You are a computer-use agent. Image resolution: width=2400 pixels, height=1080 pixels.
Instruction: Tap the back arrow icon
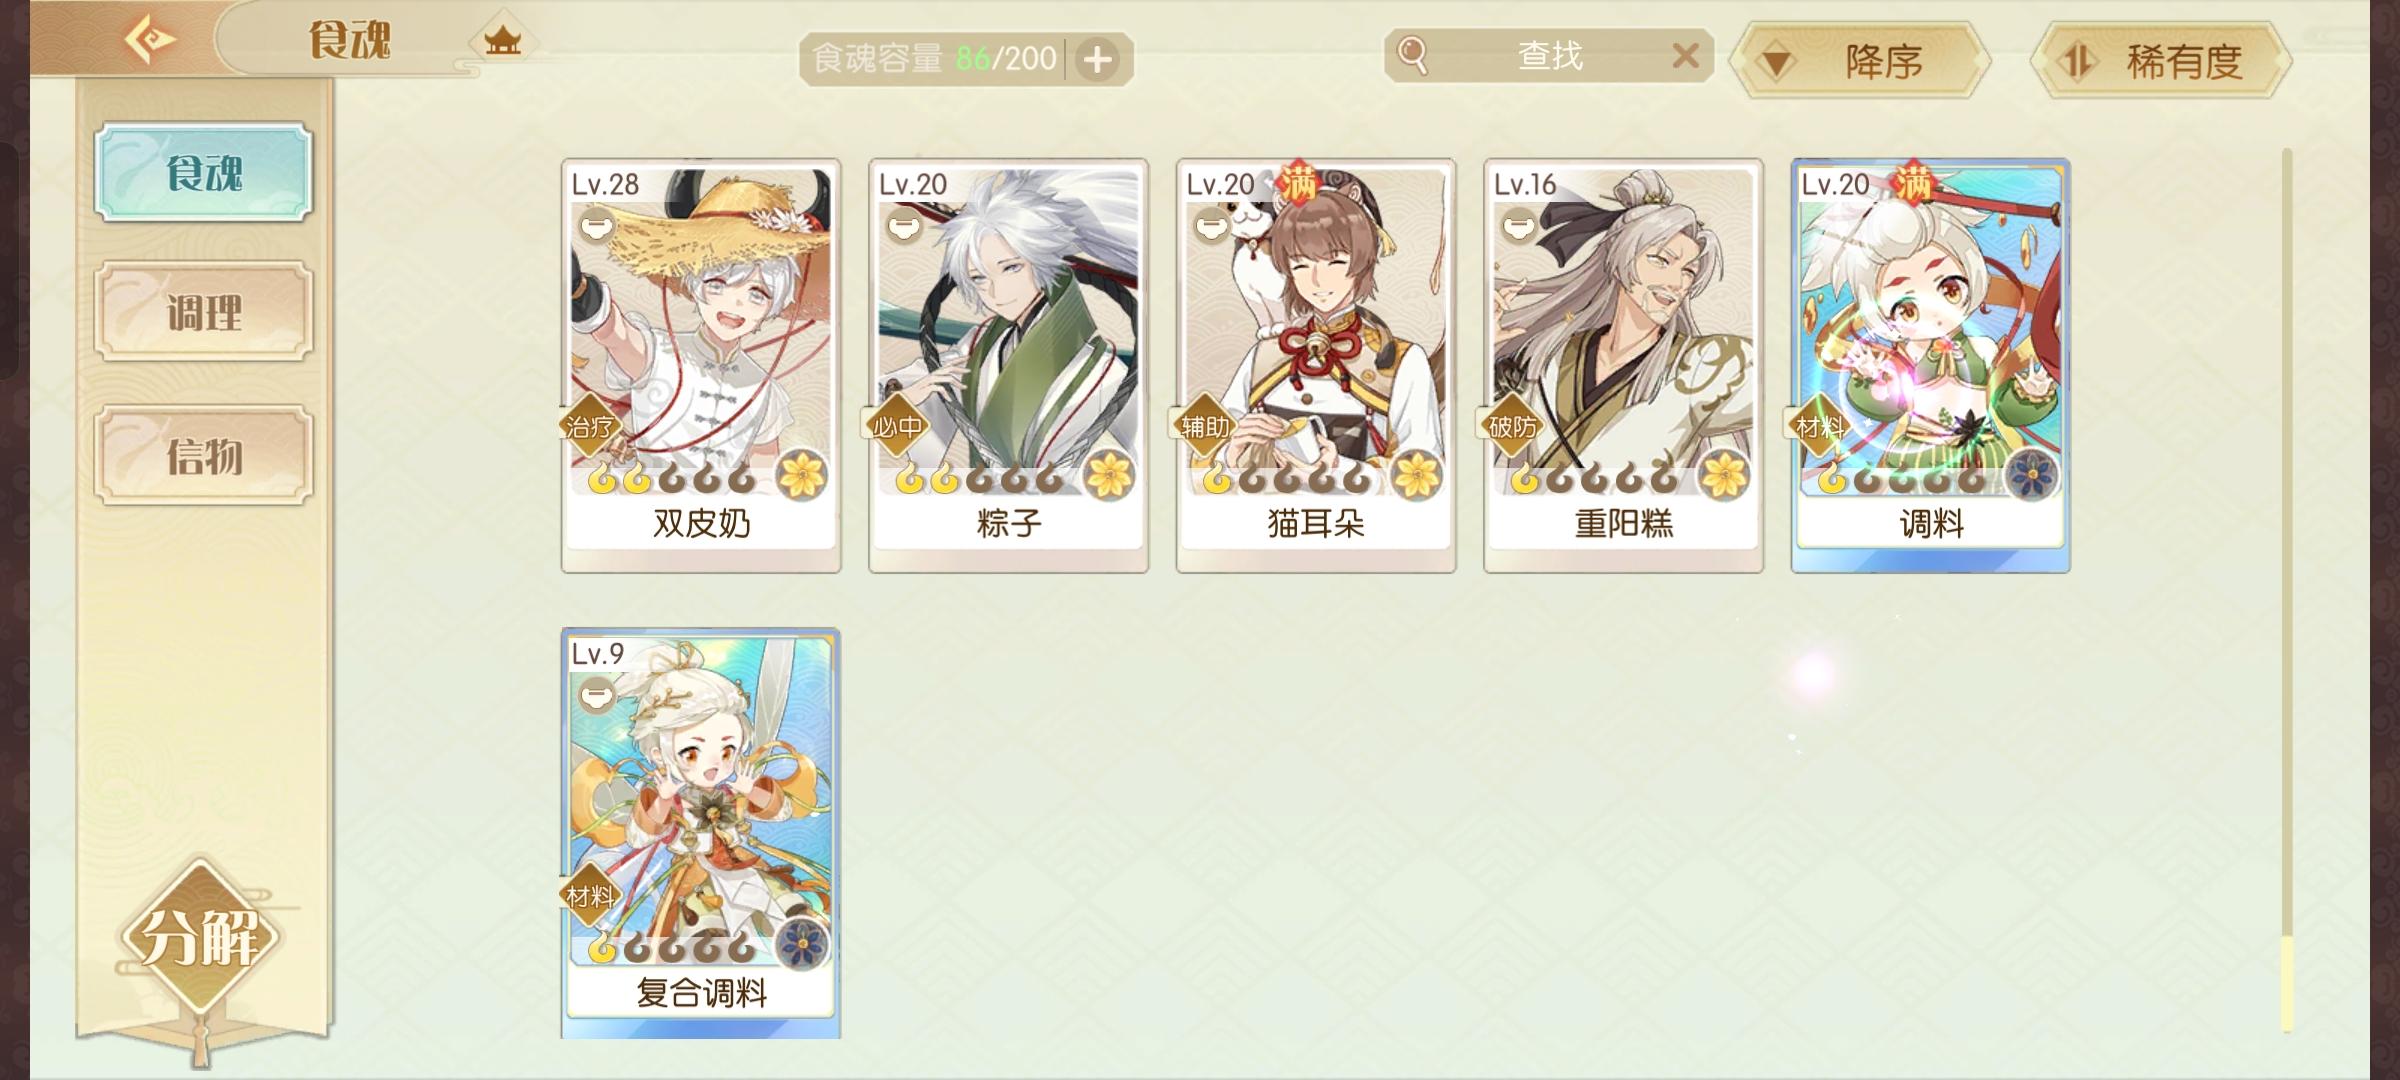point(150,40)
